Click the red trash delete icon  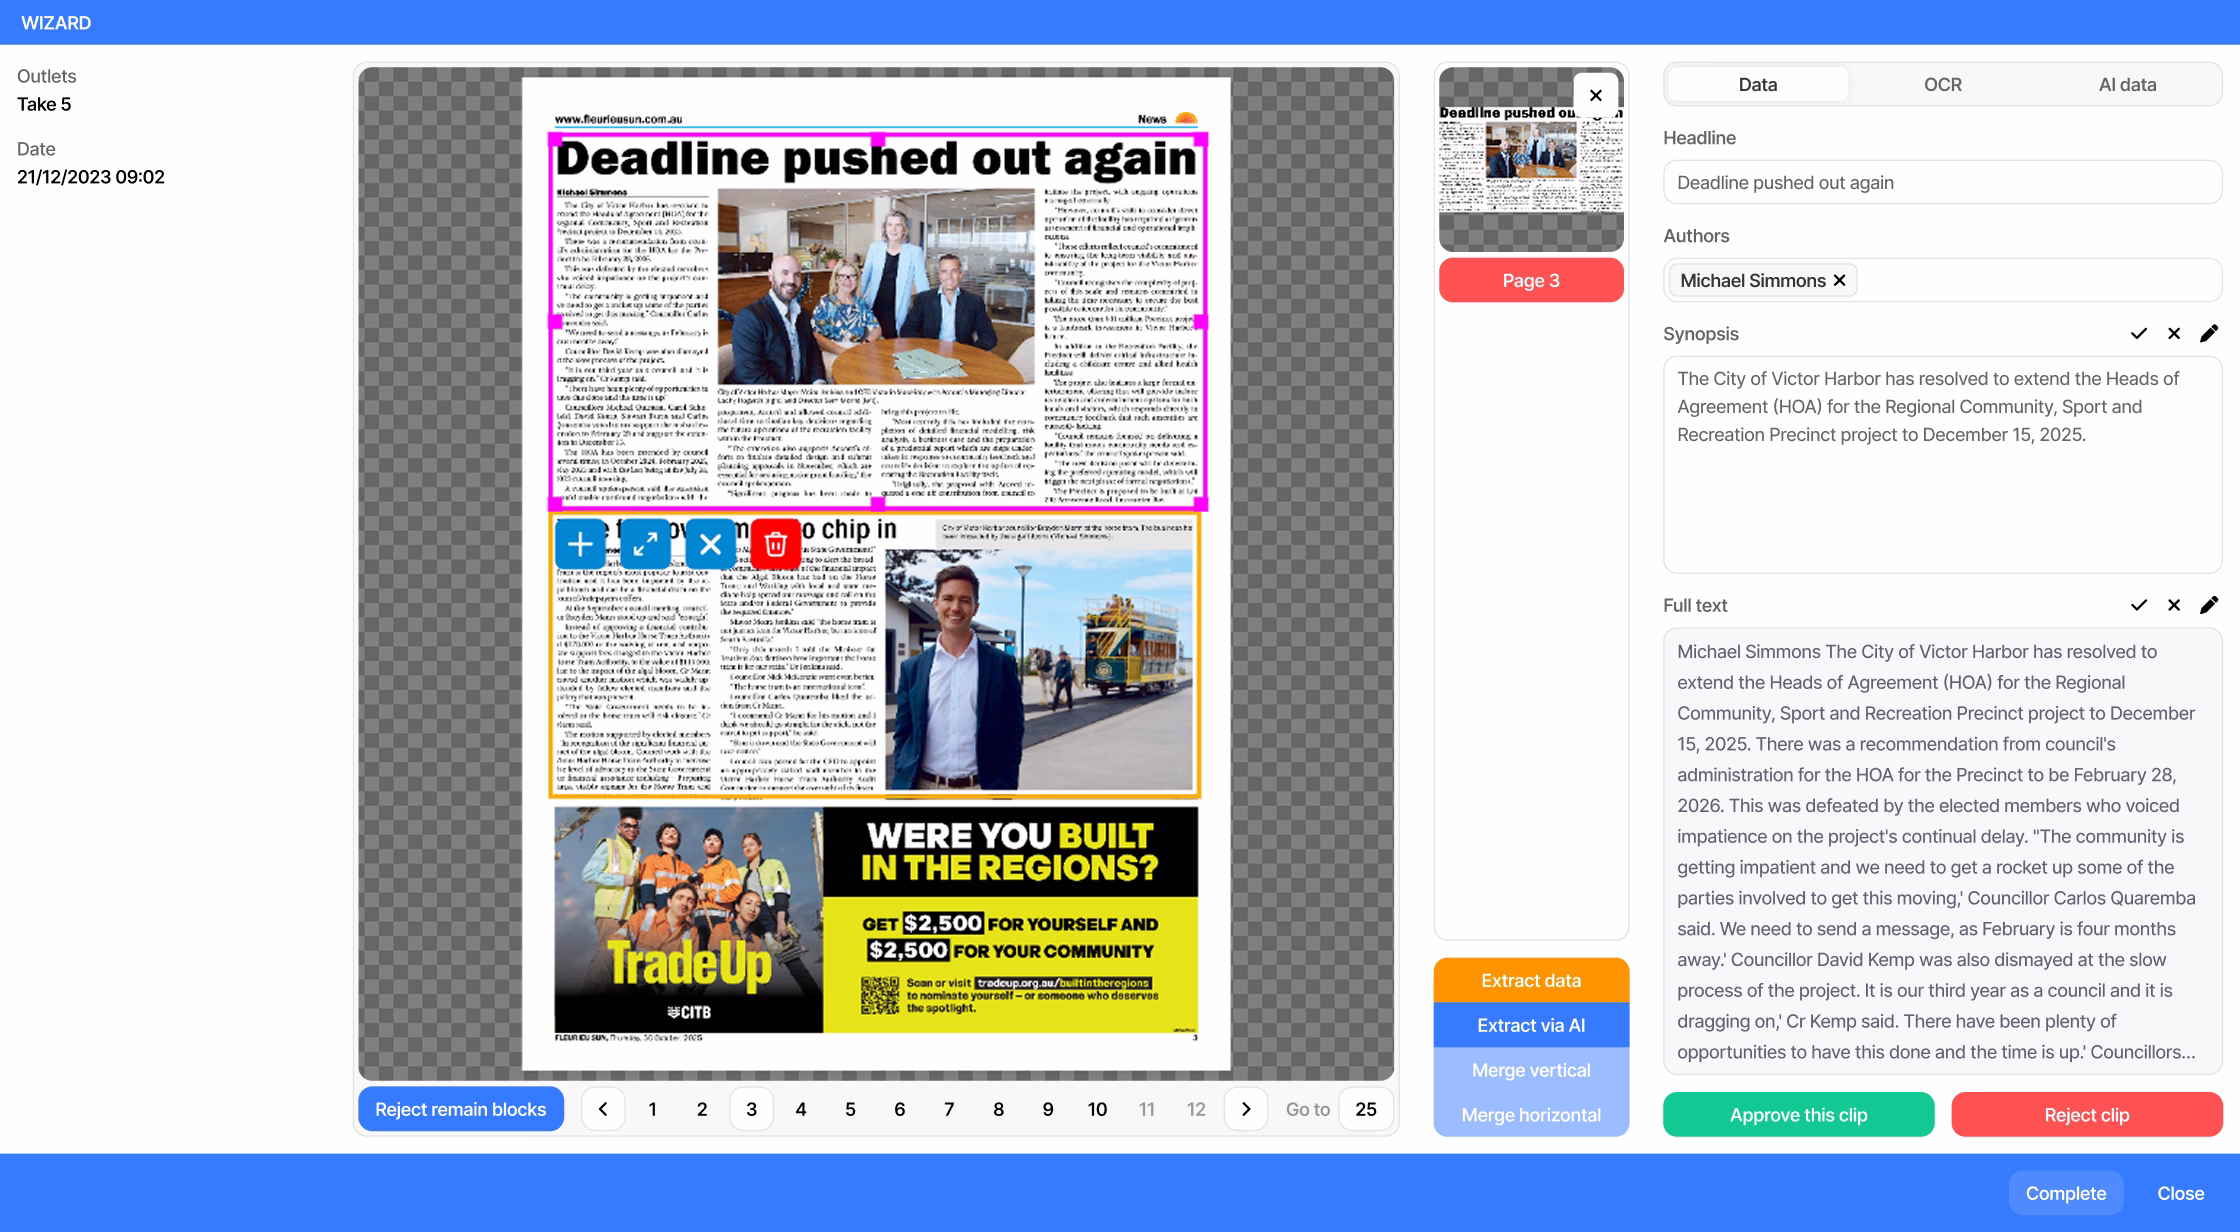click(775, 544)
